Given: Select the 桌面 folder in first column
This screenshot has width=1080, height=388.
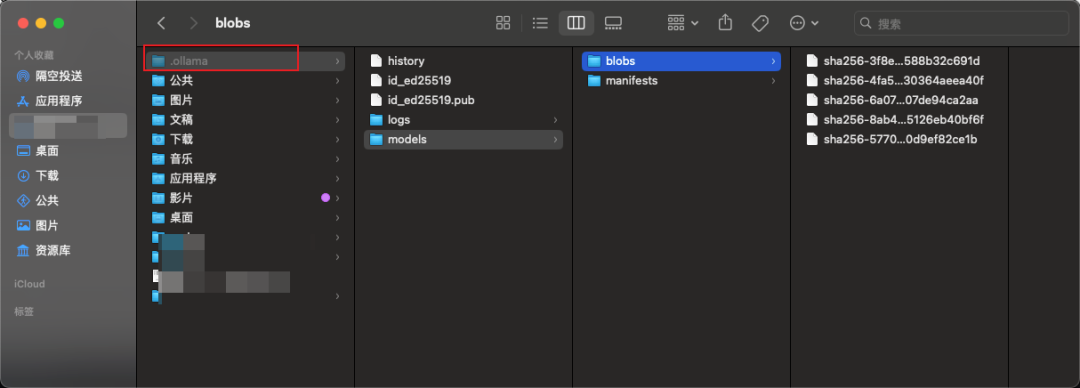Looking at the screenshot, I should click(x=246, y=218).
